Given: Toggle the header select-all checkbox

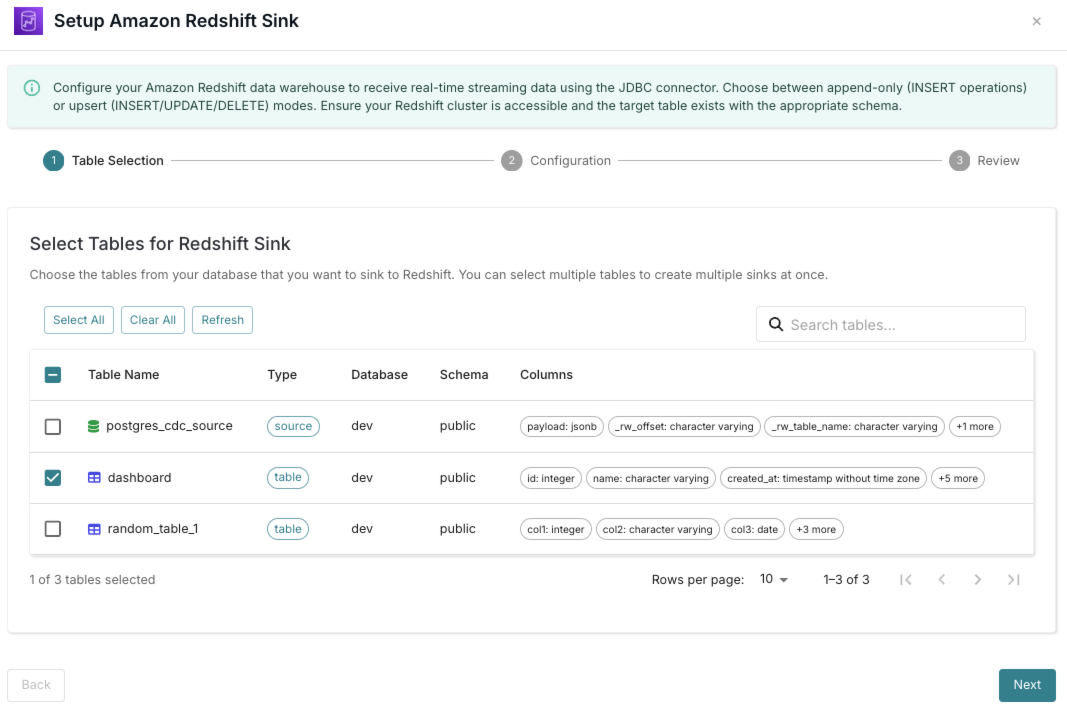Looking at the screenshot, I should [x=52, y=375].
